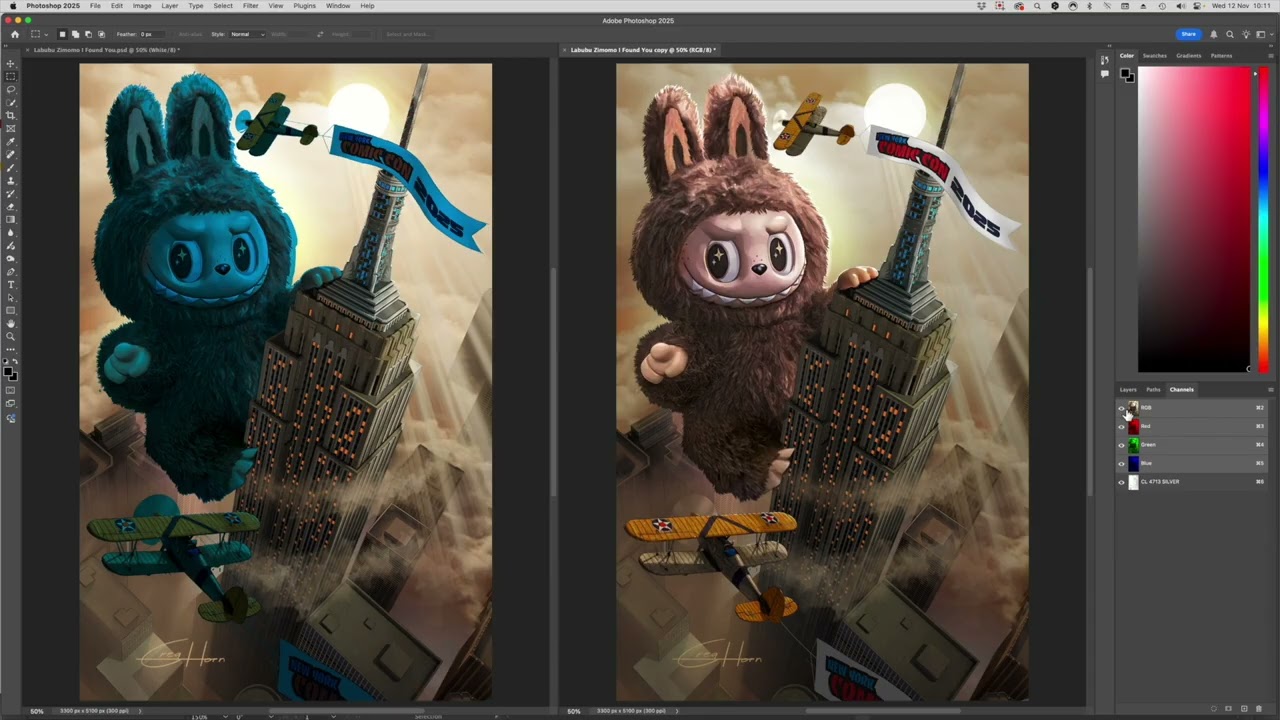
Task: Switch to the Paths tab
Action: [1153, 390]
